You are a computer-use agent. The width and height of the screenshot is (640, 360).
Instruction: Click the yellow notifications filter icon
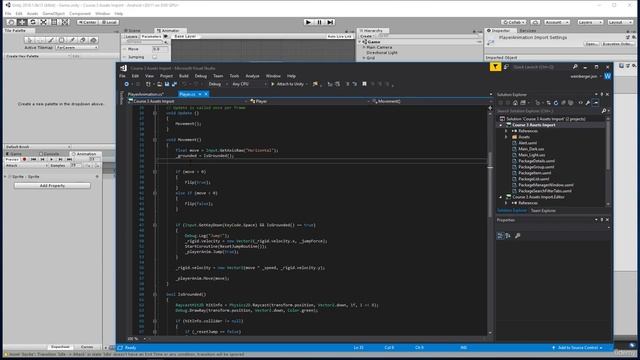[x=495, y=67]
